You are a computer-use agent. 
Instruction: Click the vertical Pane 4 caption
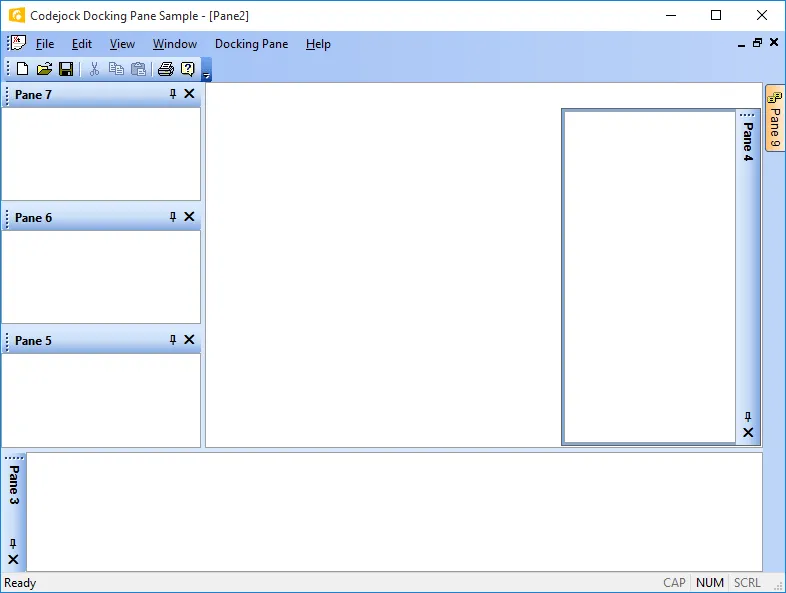click(x=748, y=142)
